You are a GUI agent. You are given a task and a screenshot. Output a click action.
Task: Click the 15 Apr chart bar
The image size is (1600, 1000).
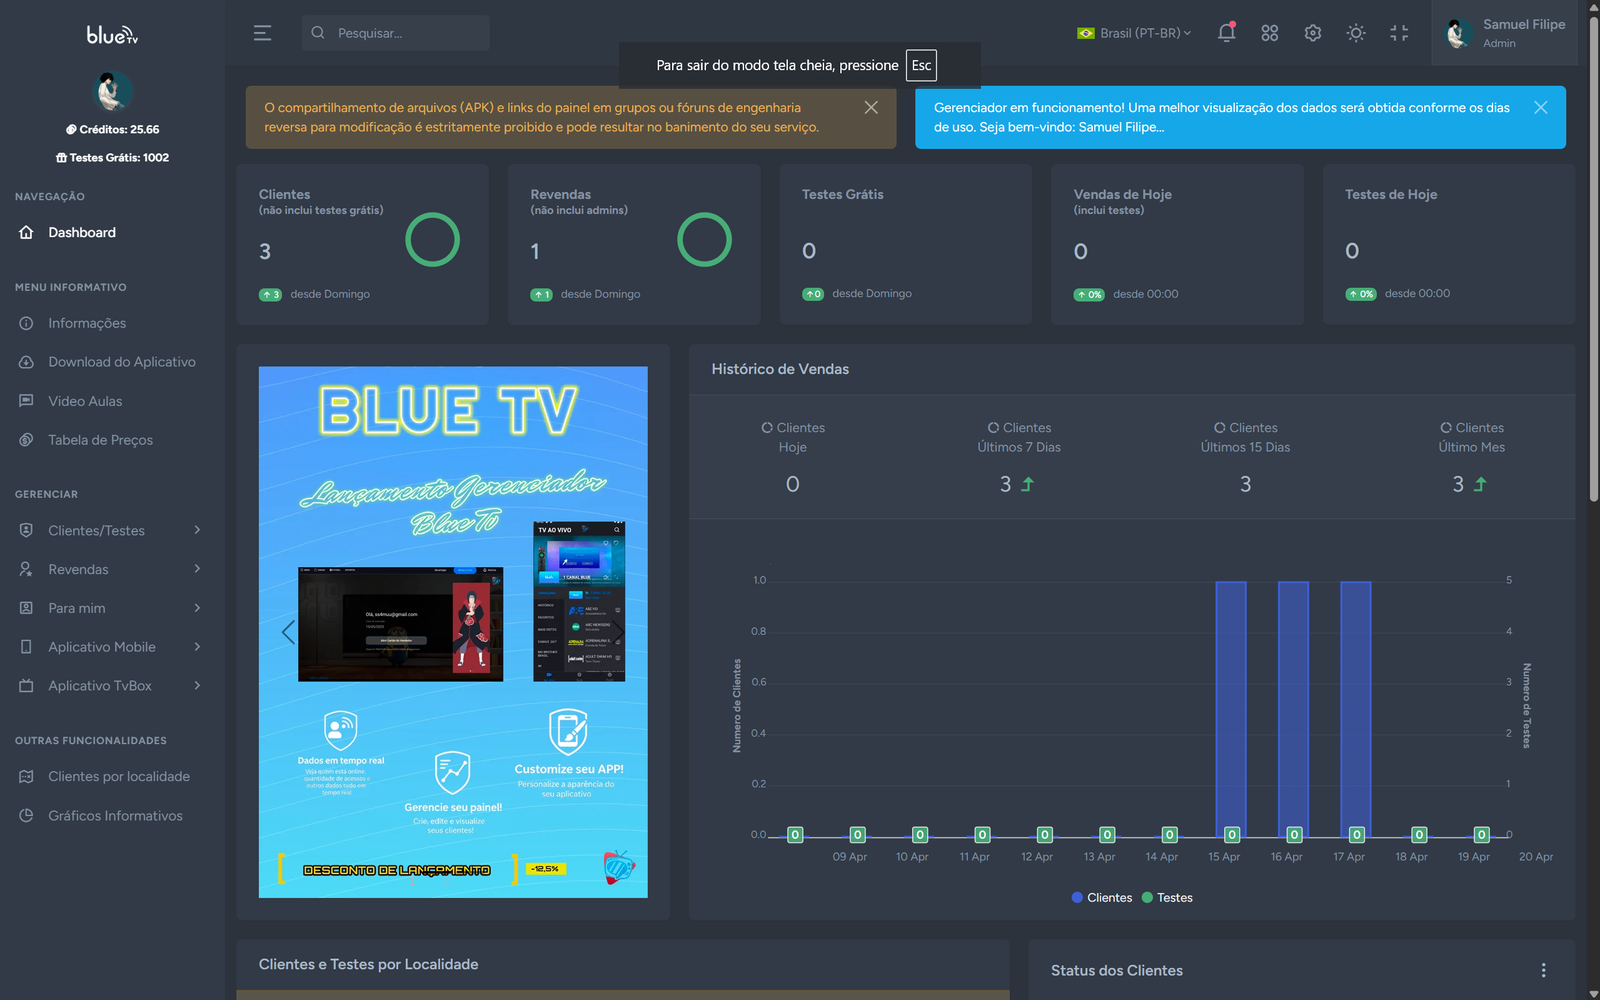point(1231,709)
